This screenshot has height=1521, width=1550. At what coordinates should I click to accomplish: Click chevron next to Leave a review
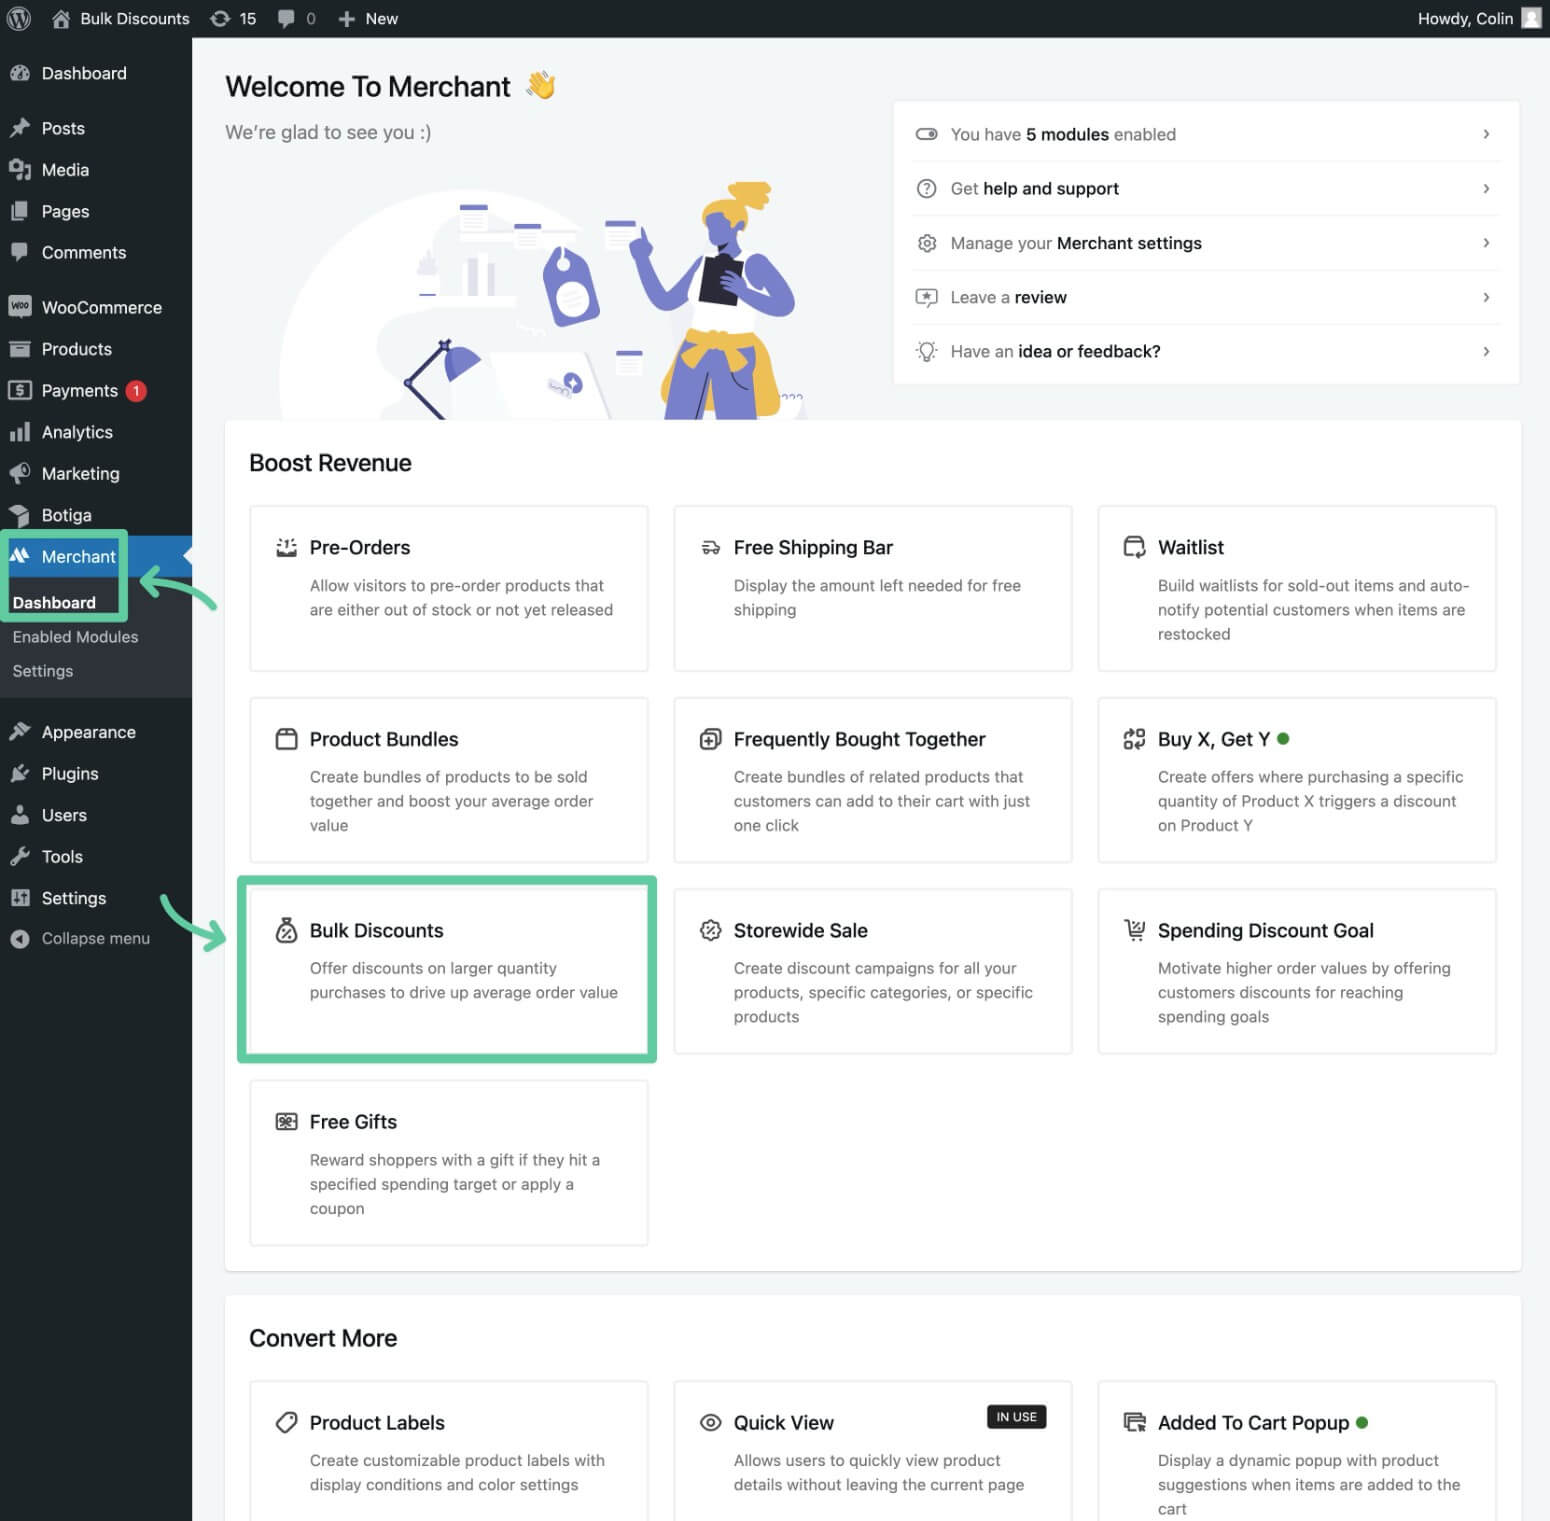click(x=1486, y=297)
